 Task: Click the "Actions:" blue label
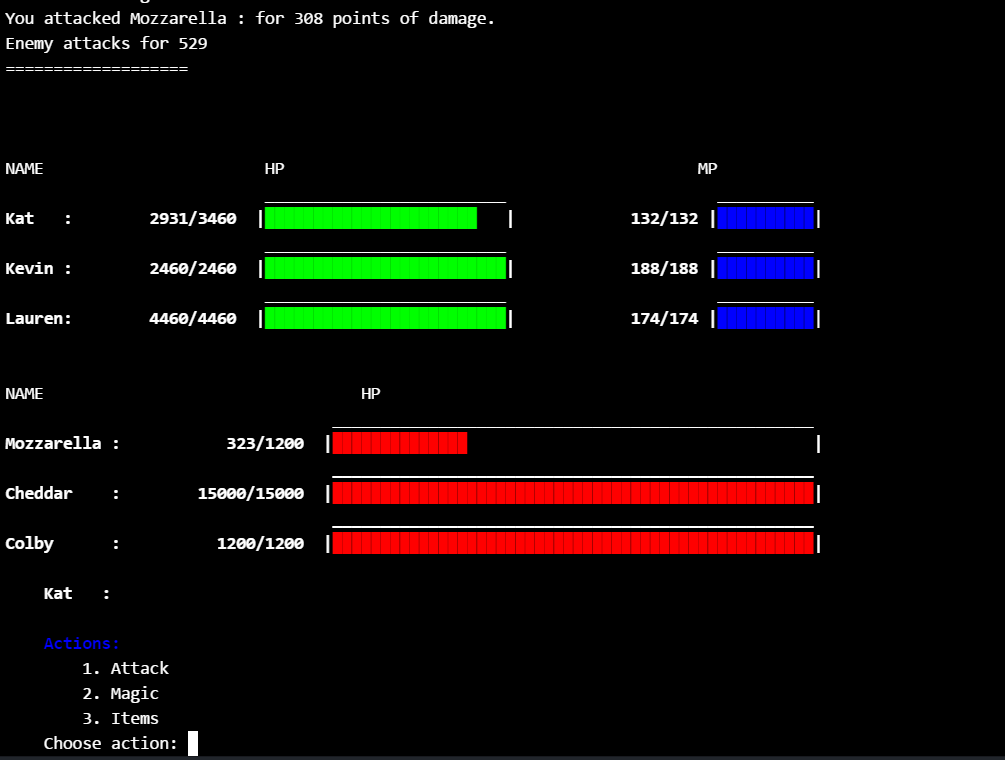[x=80, y=643]
